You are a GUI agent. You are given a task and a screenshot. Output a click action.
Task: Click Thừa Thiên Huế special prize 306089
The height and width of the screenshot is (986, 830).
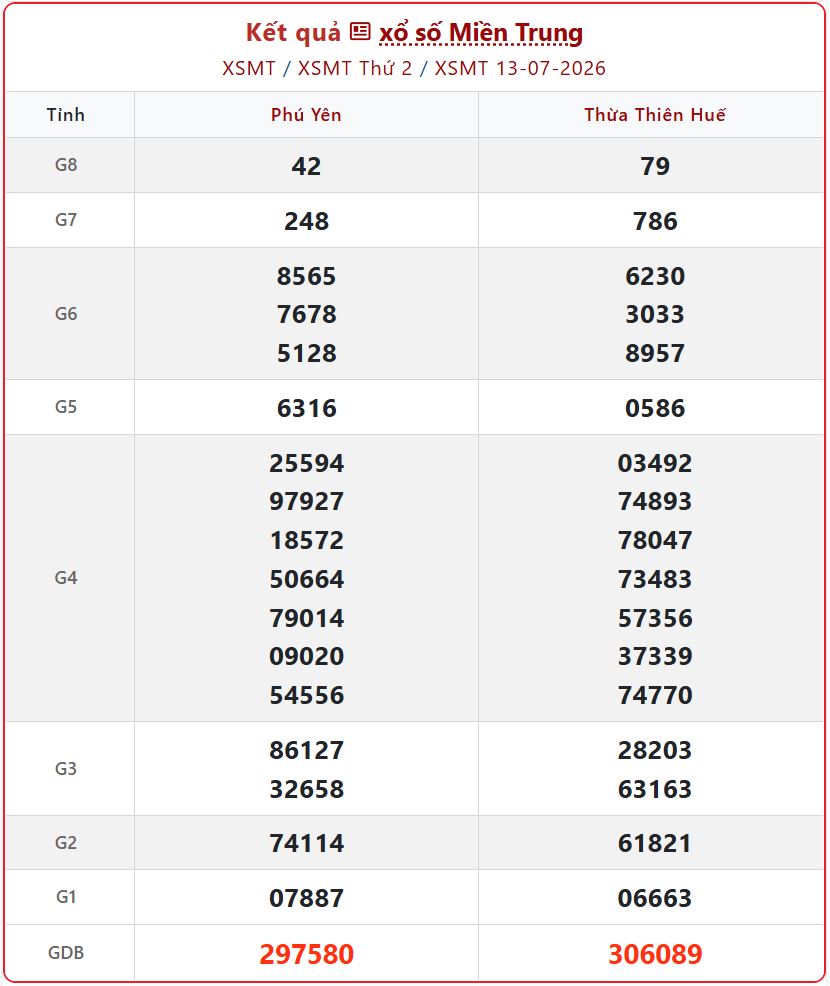655,953
